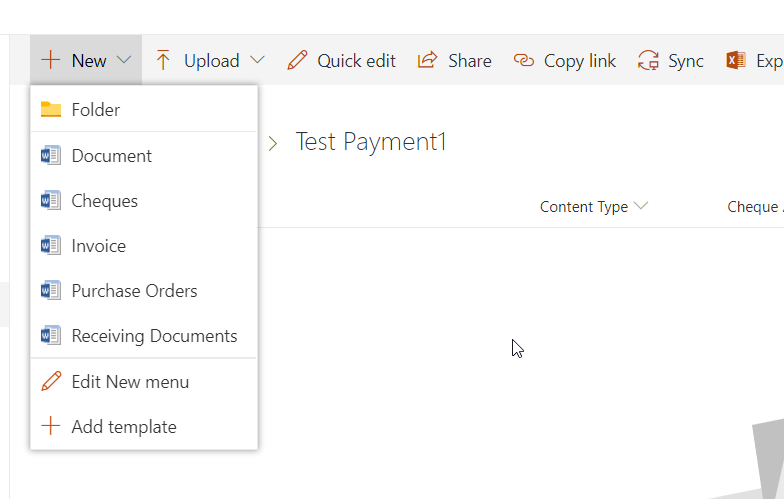Click Word icon next to Purchase Orders
The width and height of the screenshot is (784, 499).
click(x=50, y=290)
